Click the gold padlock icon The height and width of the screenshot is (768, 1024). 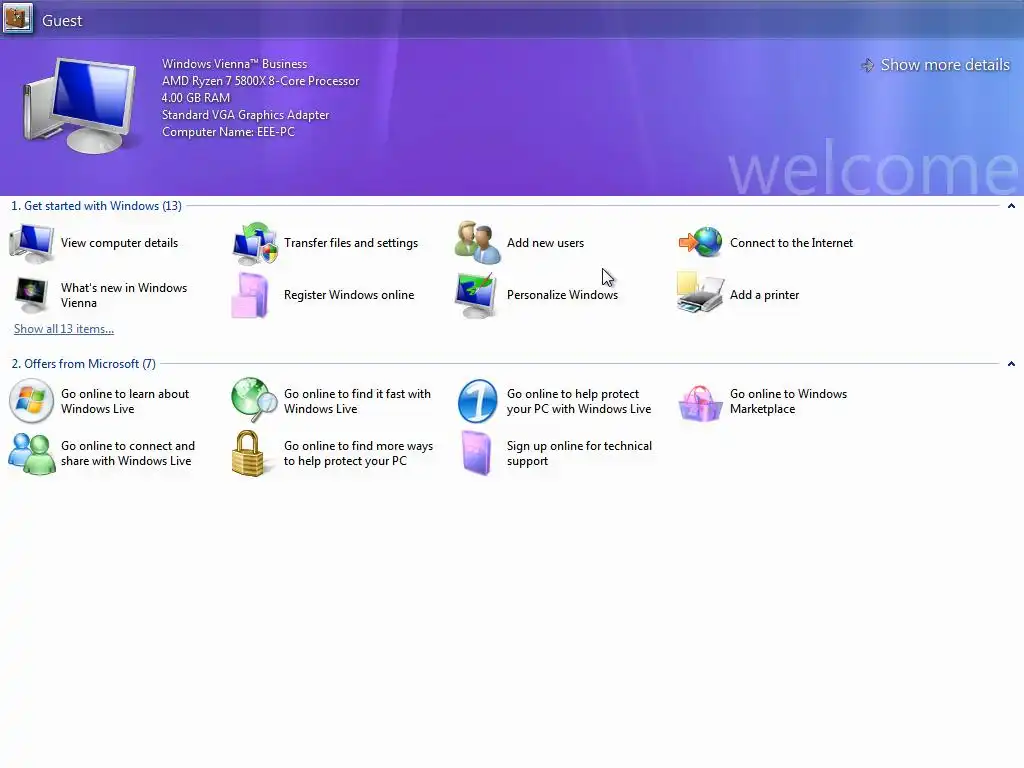tap(248, 453)
